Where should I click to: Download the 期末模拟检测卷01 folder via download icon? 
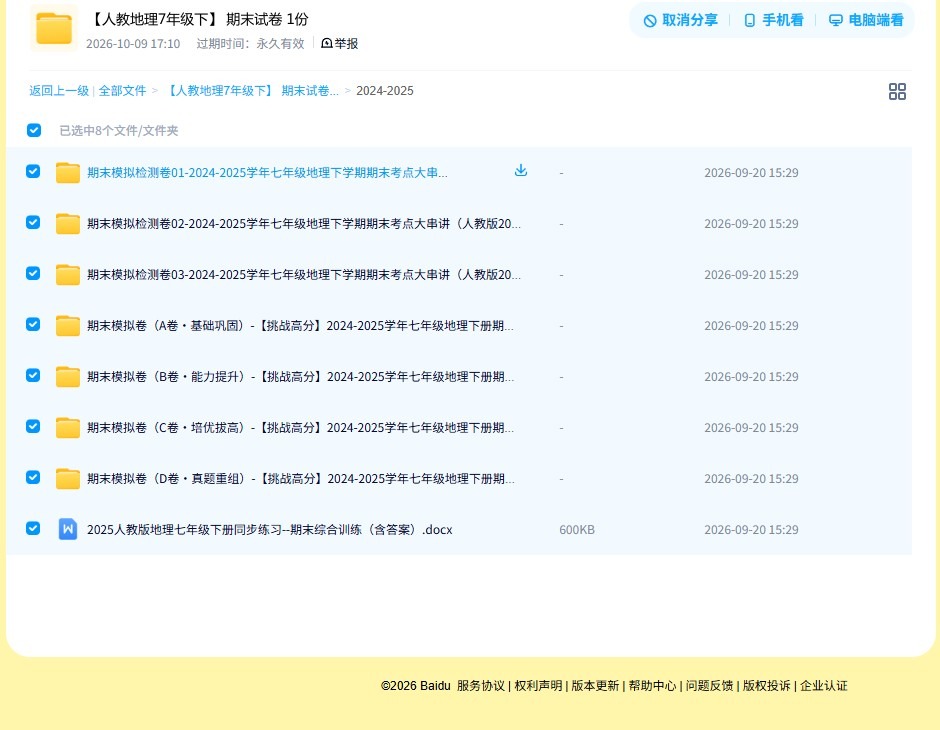pos(521,171)
